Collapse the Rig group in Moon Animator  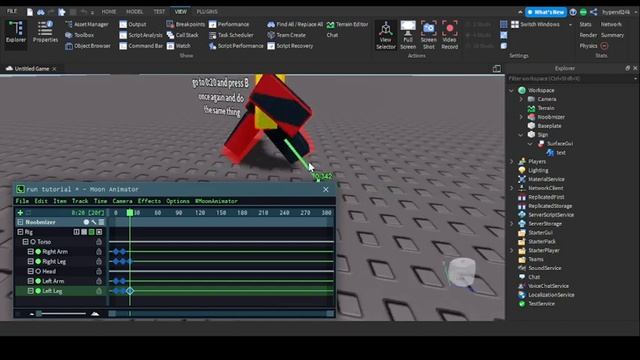click(20, 232)
